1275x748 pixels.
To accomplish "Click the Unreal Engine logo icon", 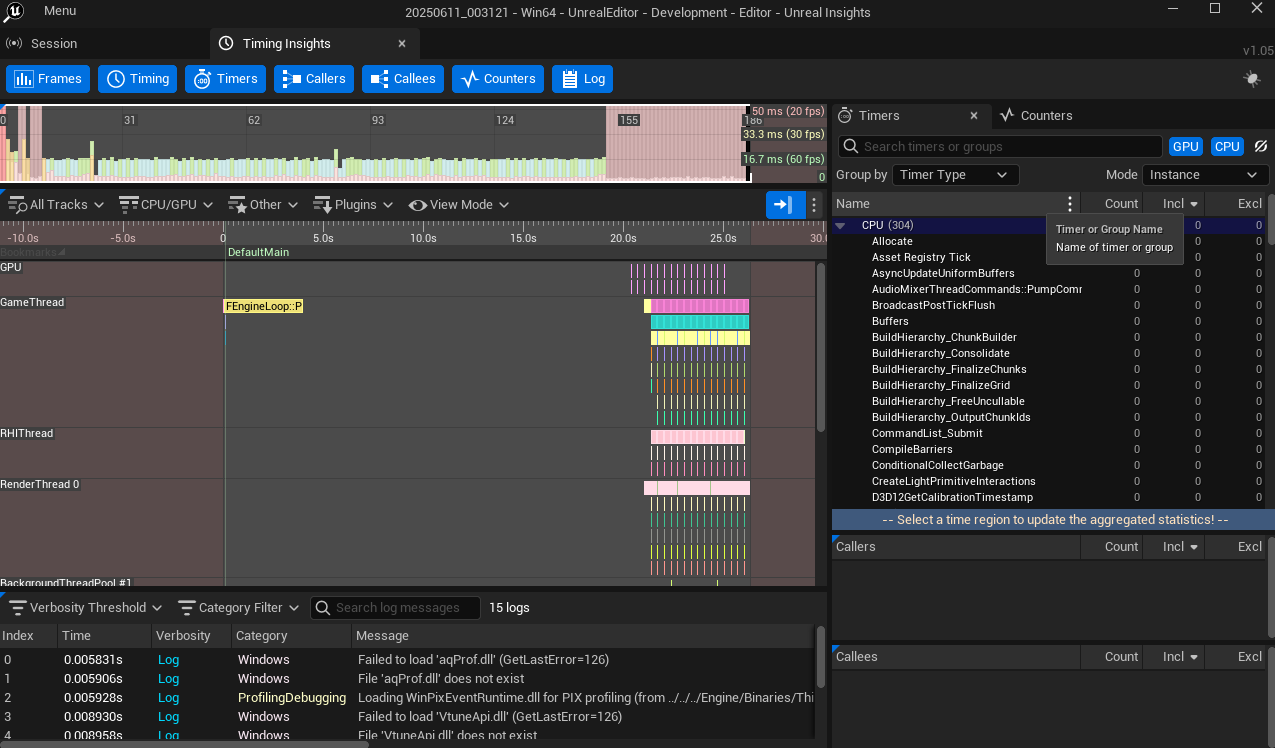I will point(13,12).
